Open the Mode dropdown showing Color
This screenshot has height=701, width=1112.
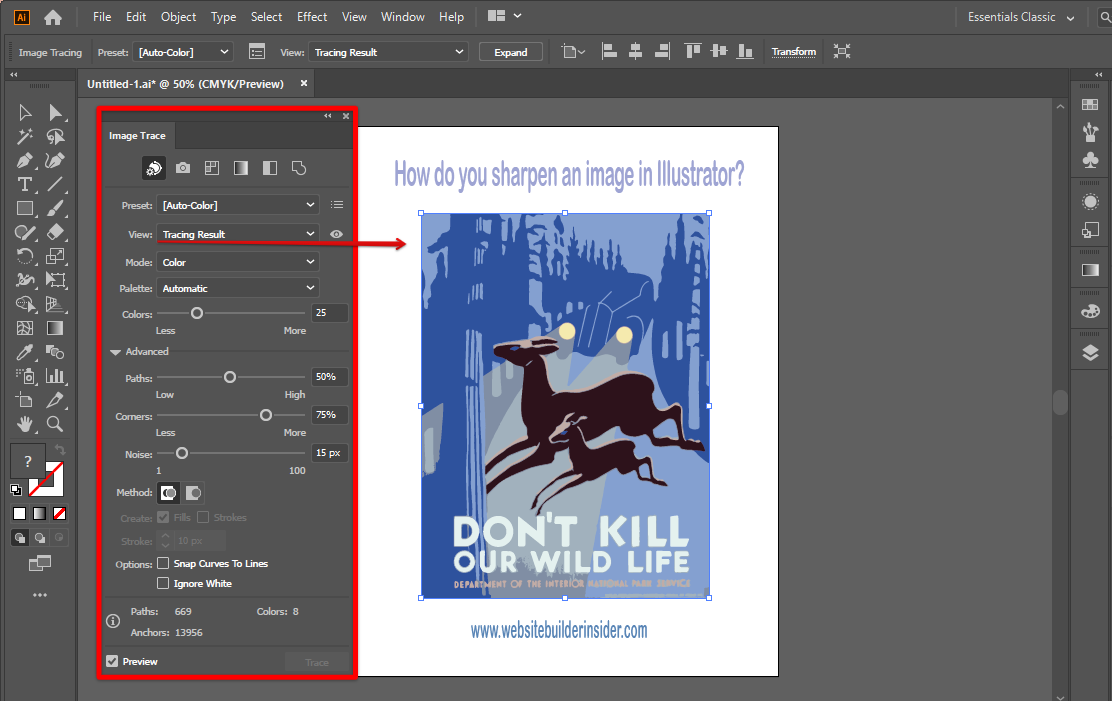point(237,262)
